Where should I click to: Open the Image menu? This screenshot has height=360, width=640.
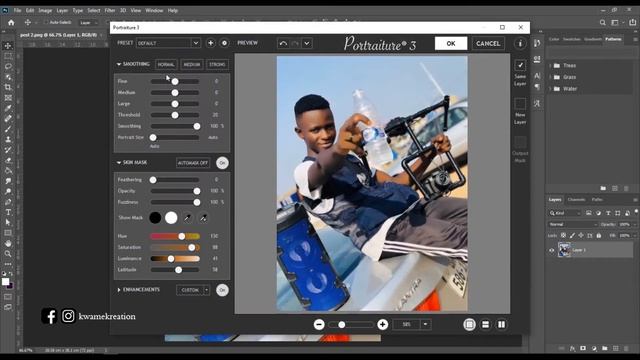(45, 10)
